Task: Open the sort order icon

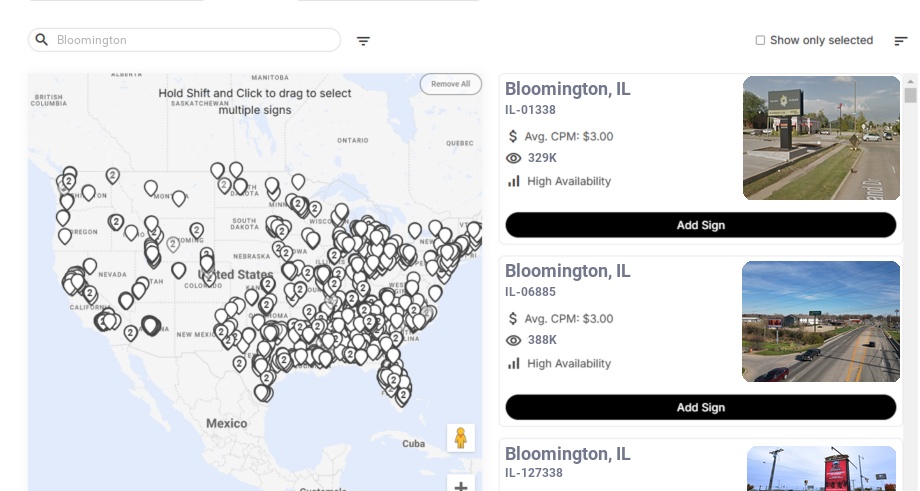Action: (x=900, y=41)
